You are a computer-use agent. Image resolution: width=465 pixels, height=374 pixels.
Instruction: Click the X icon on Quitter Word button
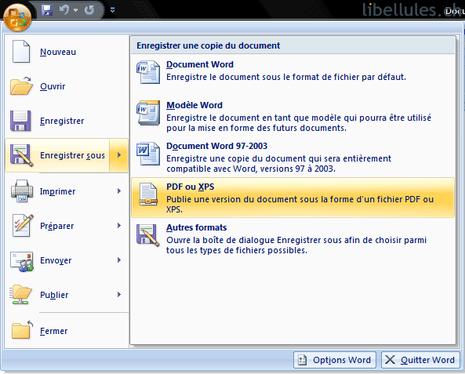coord(390,360)
